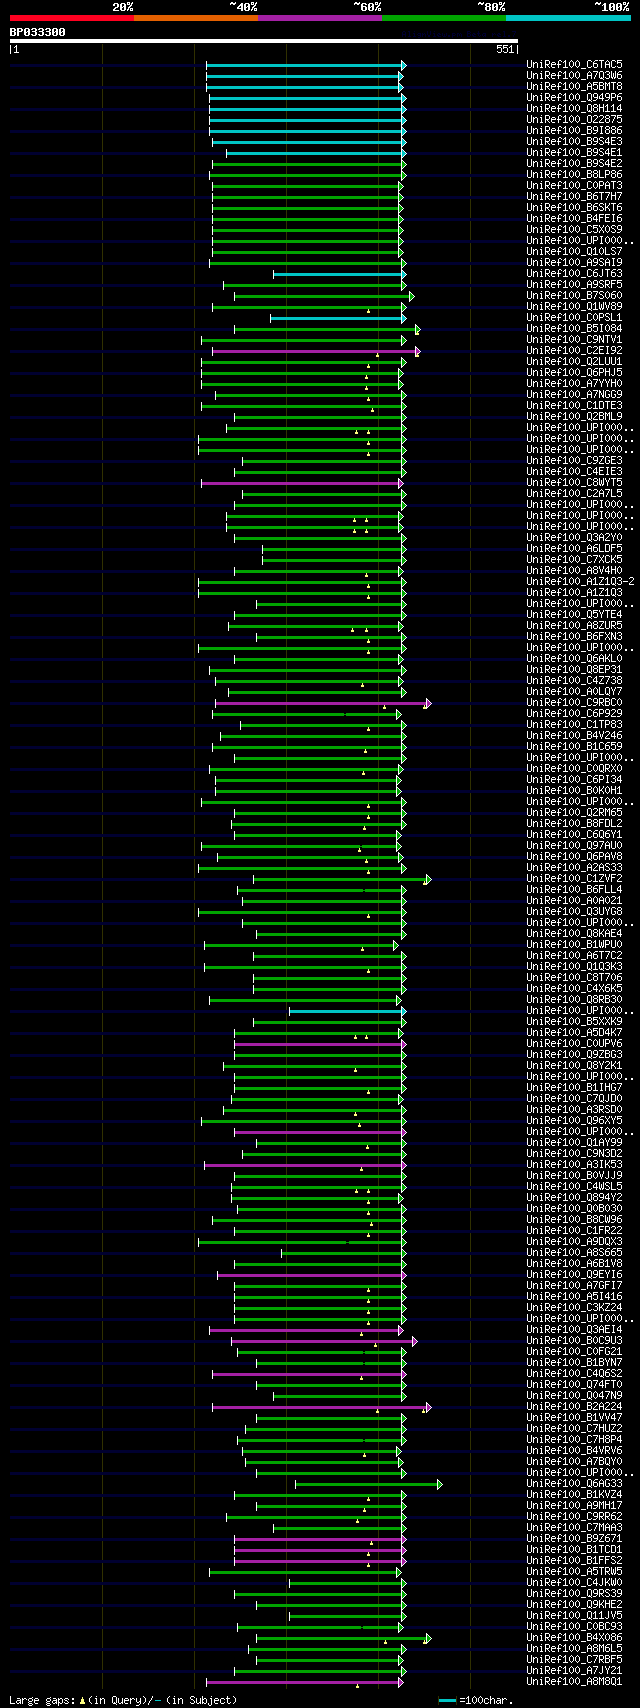640x1708 pixels.
Task: Select hit label UniRef100_Q5YTE4
Action: pos(574,615)
